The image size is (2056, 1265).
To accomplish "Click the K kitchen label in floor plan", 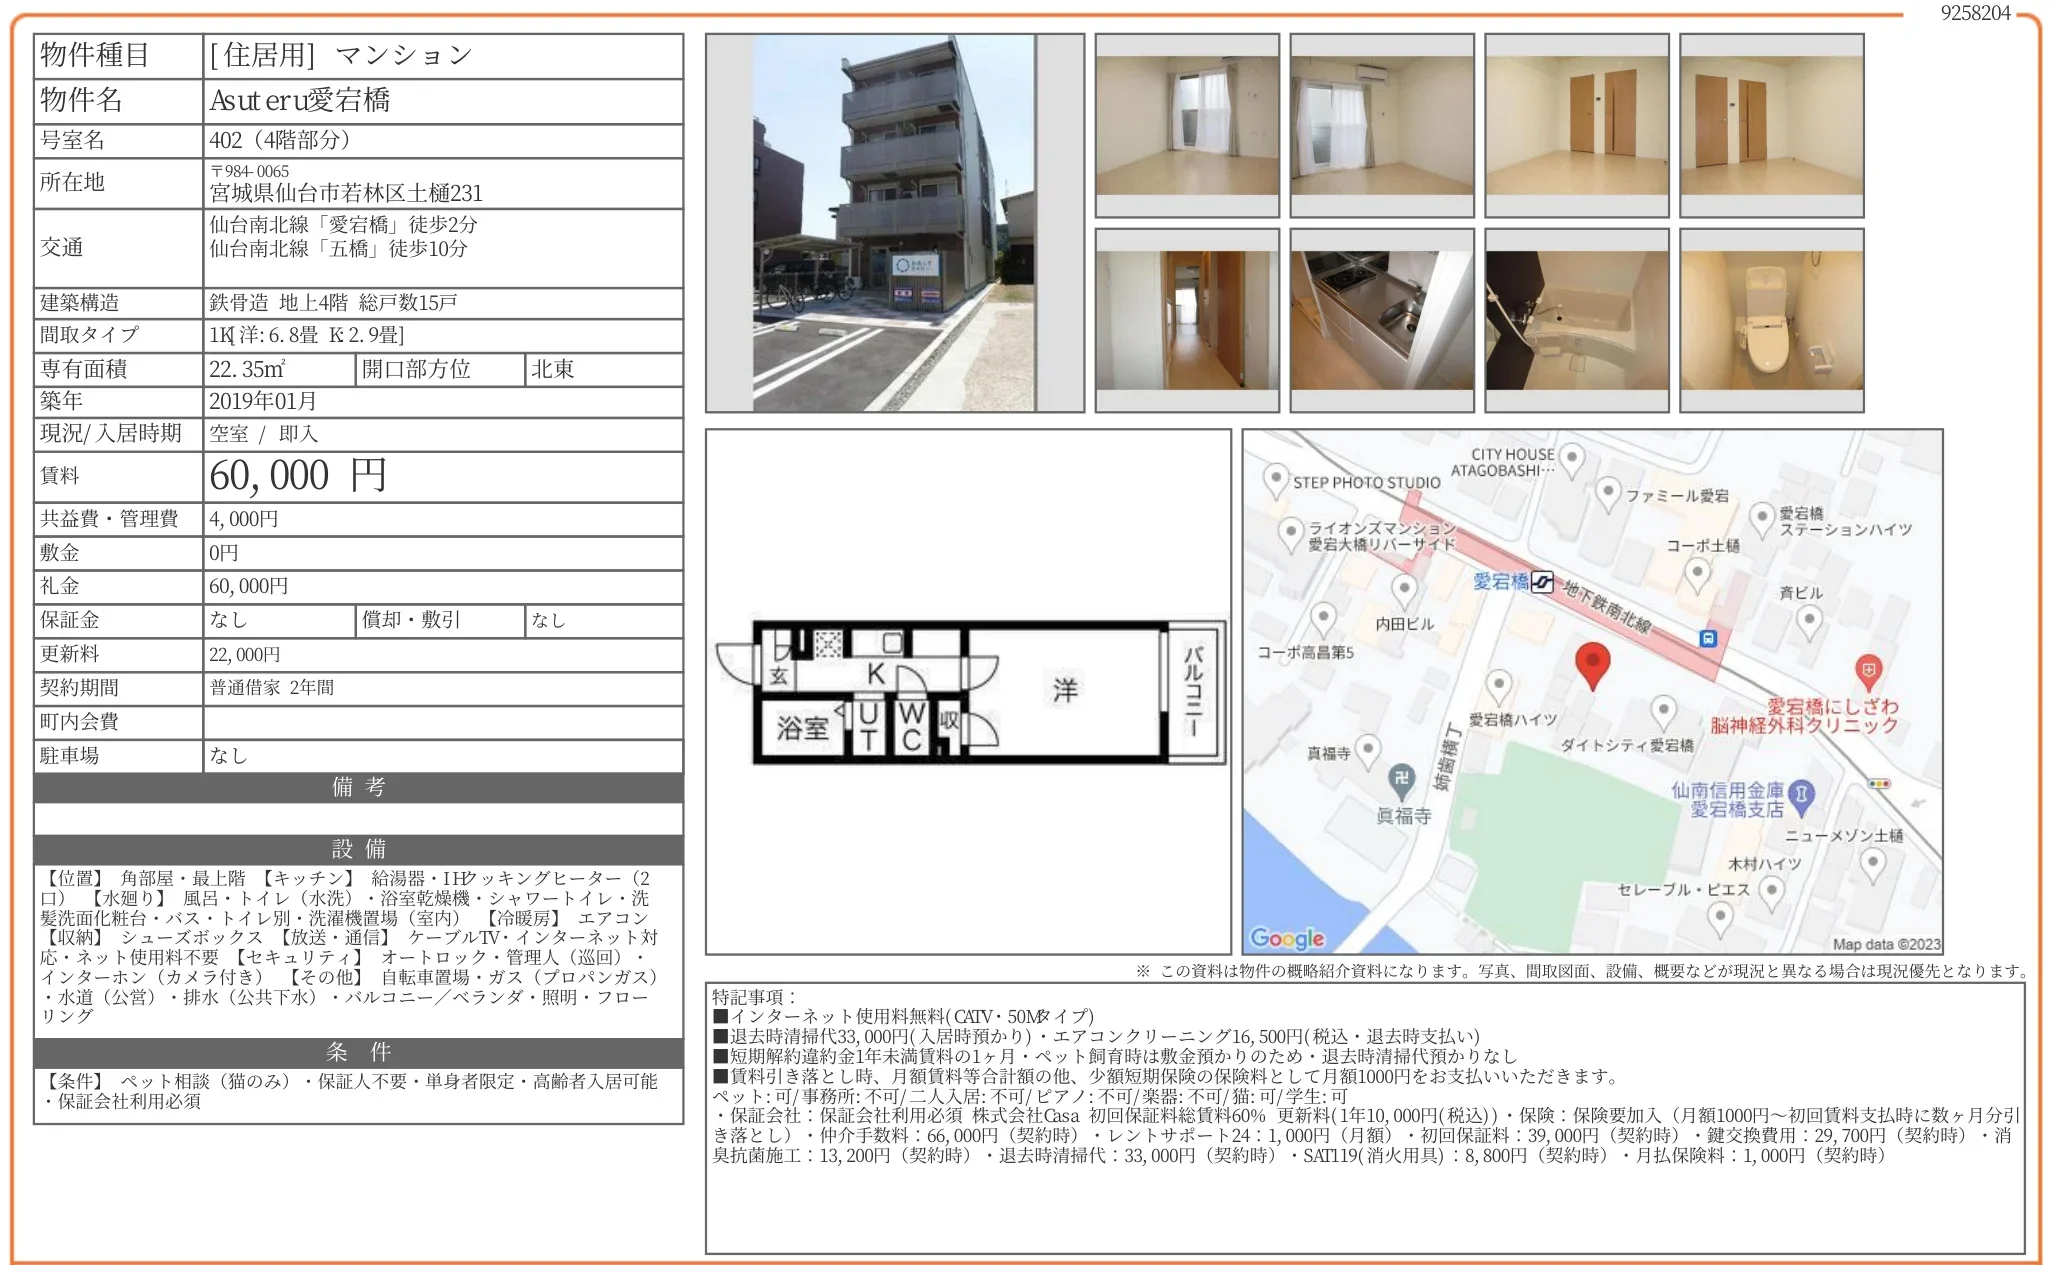I will (x=876, y=674).
